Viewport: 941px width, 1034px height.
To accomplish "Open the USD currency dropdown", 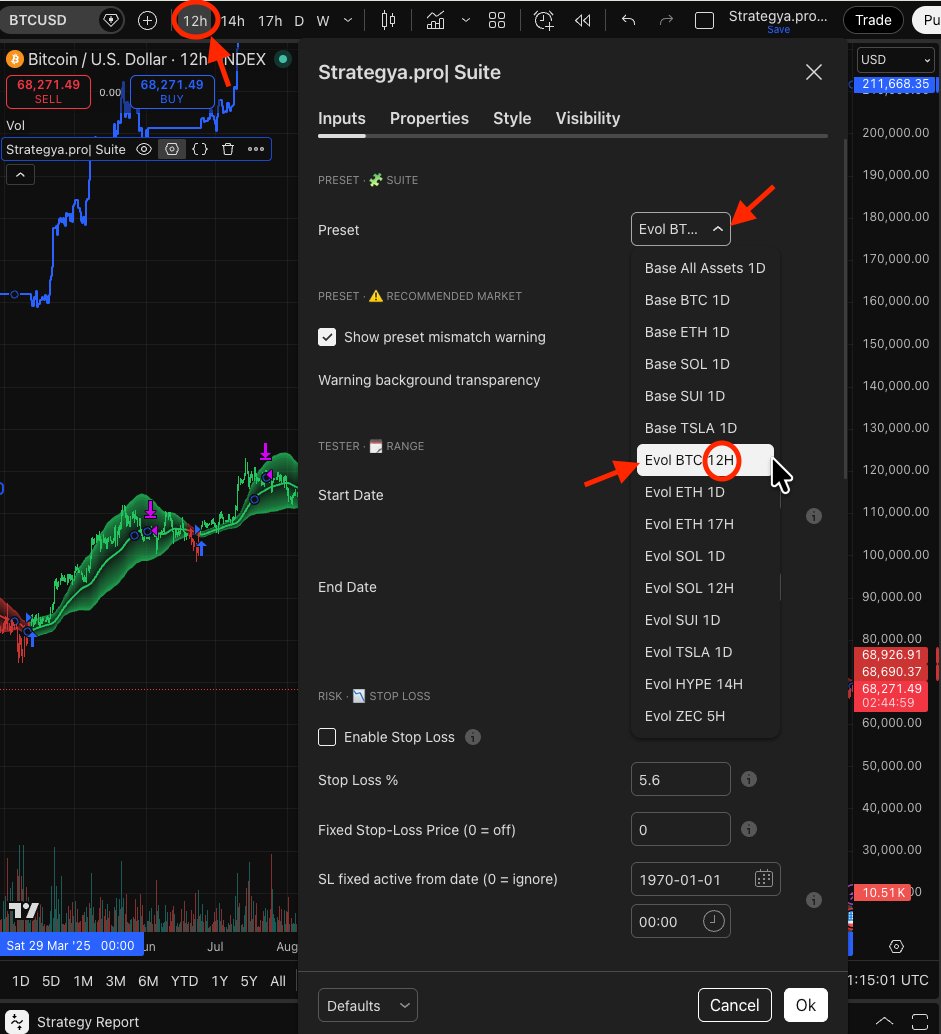I will (895, 59).
